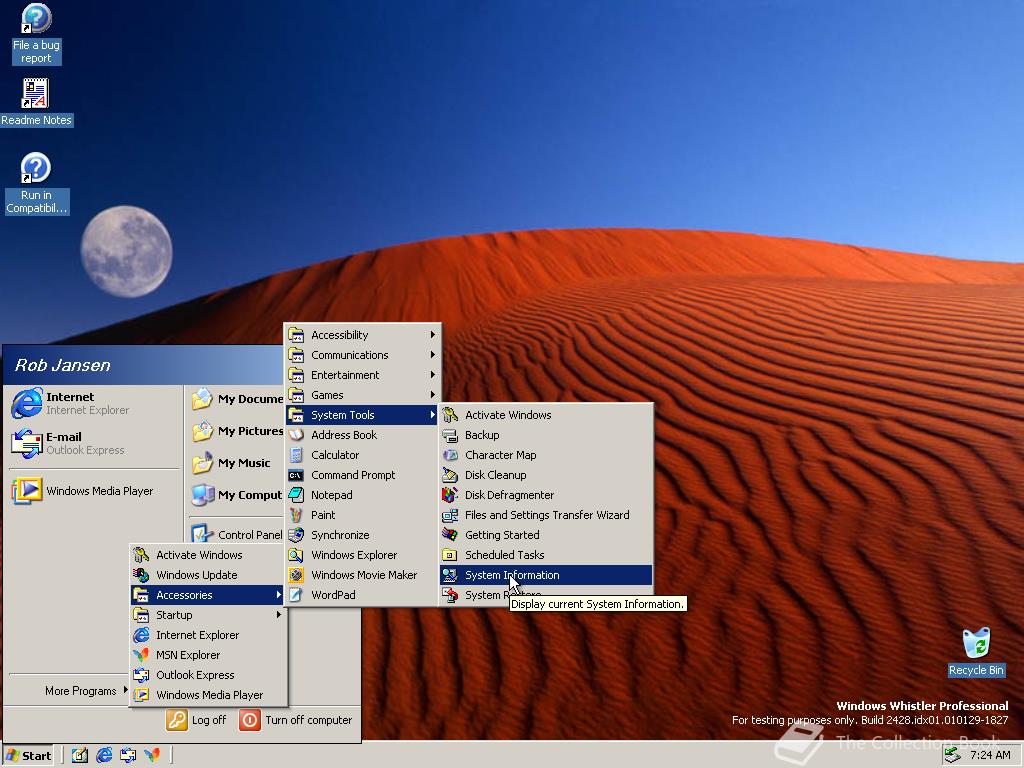This screenshot has width=1024, height=768.
Task: Open the File a bug report desktop shortcut
Action: pyautogui.click(x=36, y=33)
